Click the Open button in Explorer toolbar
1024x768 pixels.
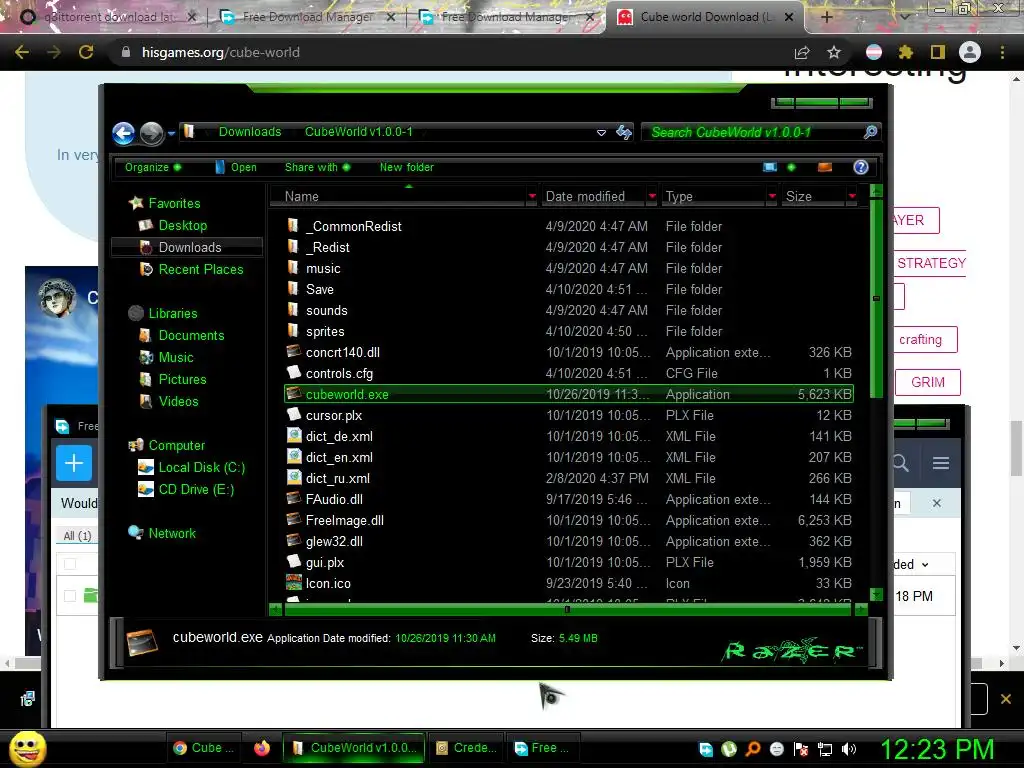click(x=236, y=167)
